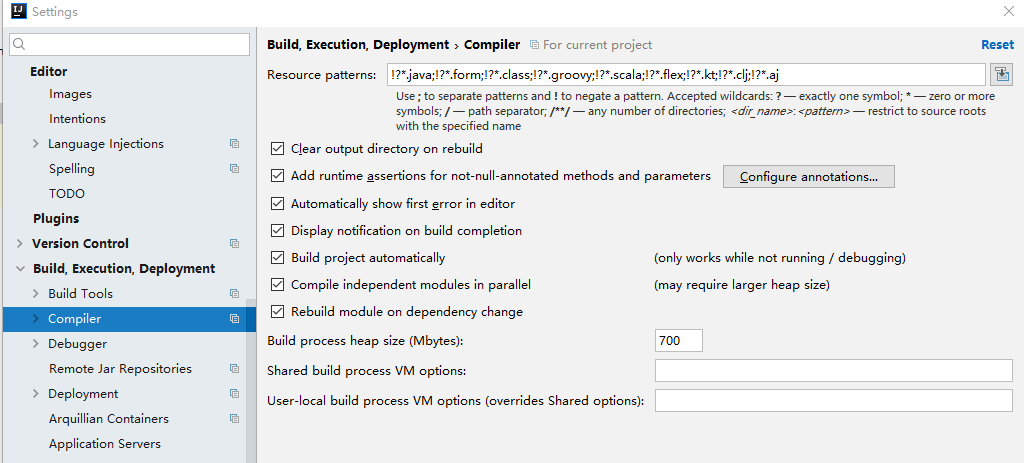Click the project-level icon beside Arquillian Containers
This screenshot has height=463, width=1024.
coord(234,419)
